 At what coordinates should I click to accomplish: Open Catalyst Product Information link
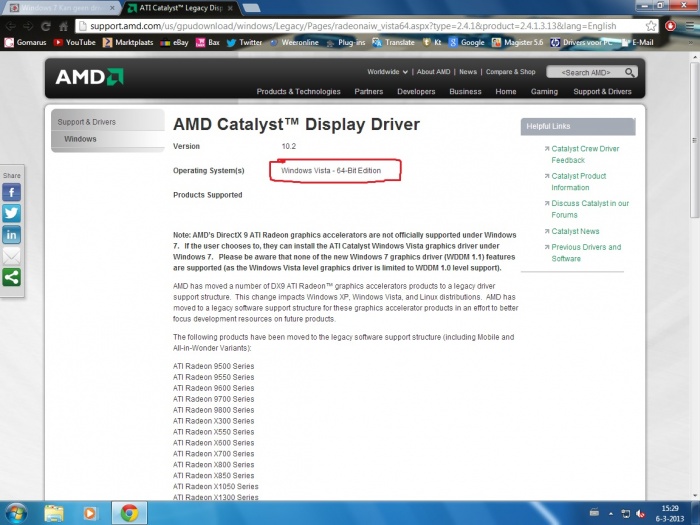pos(579,182)
